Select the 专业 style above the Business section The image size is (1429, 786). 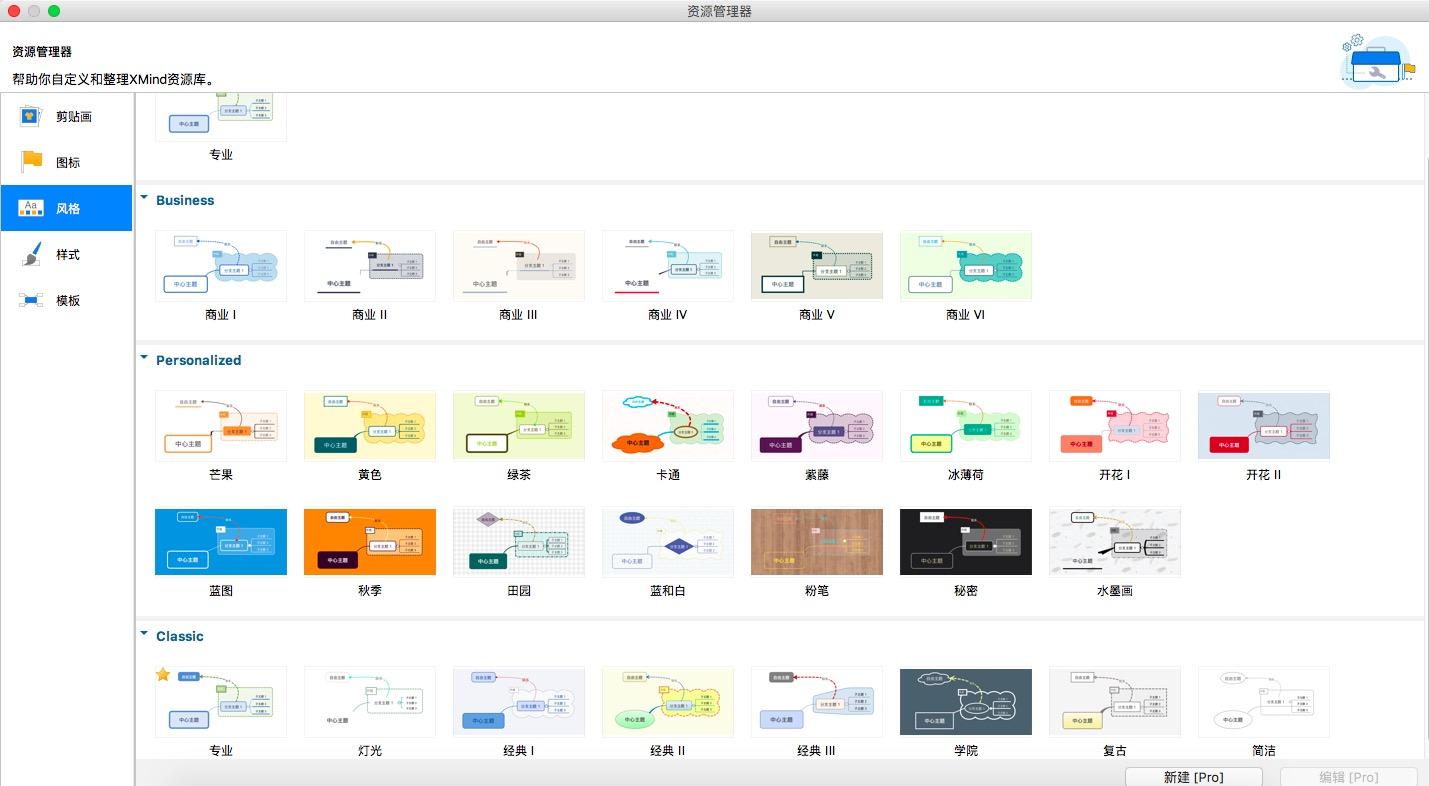(x=221, y=118)
